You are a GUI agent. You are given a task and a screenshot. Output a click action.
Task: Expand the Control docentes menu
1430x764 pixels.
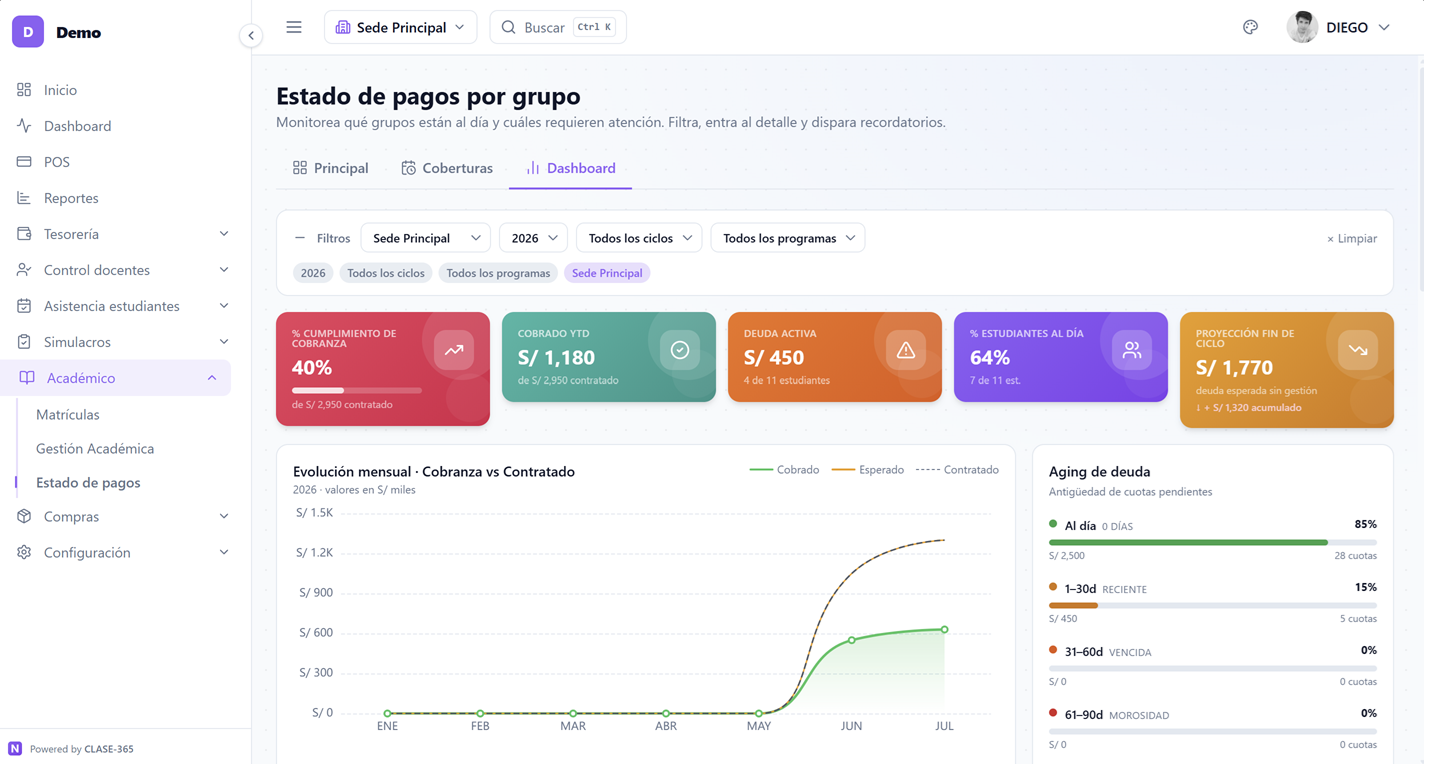(x=224, y=270)
